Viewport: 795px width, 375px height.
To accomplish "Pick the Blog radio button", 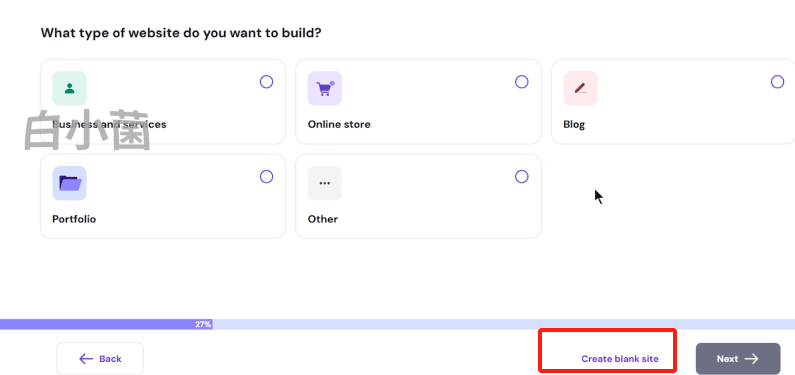I will (777, 82).
